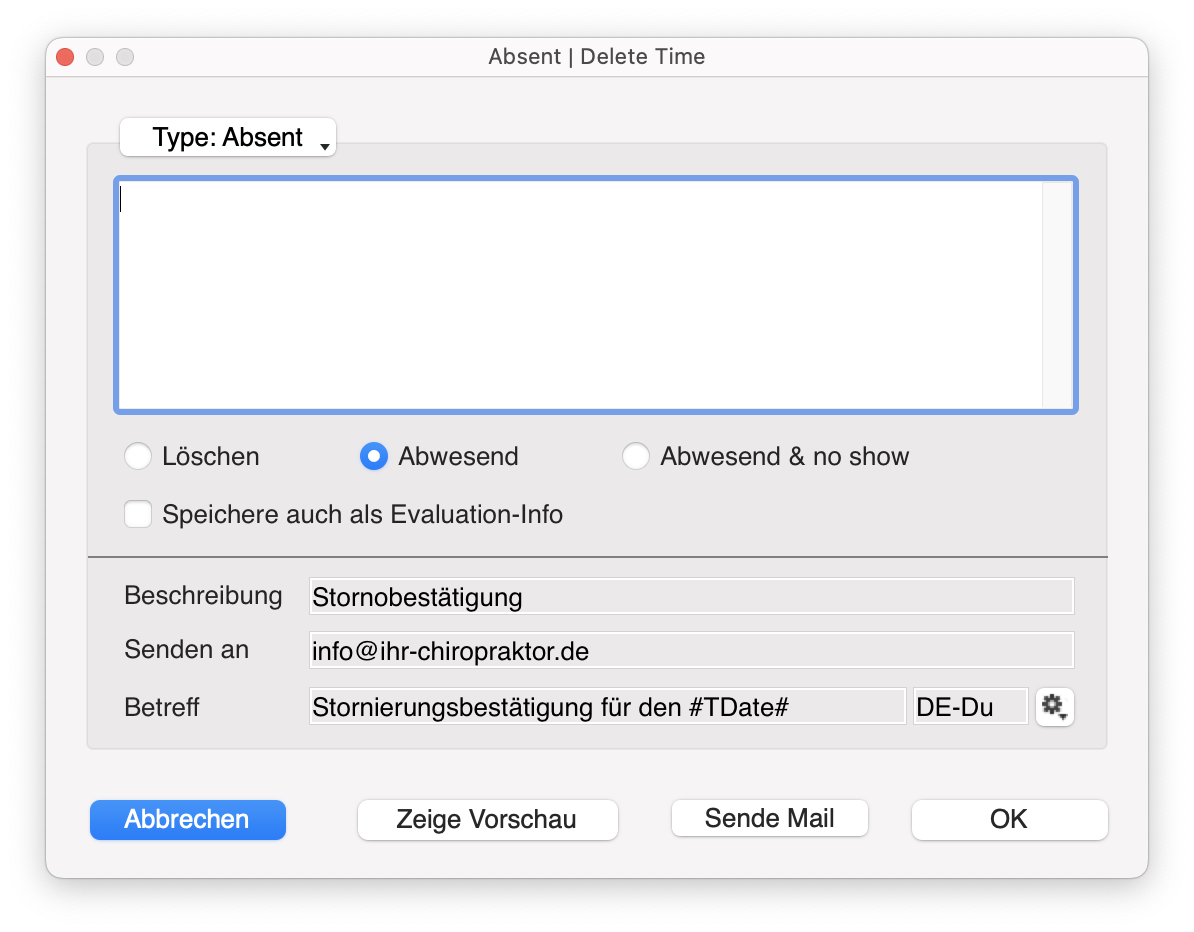Click the greyed-out minimize window button

coord(95,57)
